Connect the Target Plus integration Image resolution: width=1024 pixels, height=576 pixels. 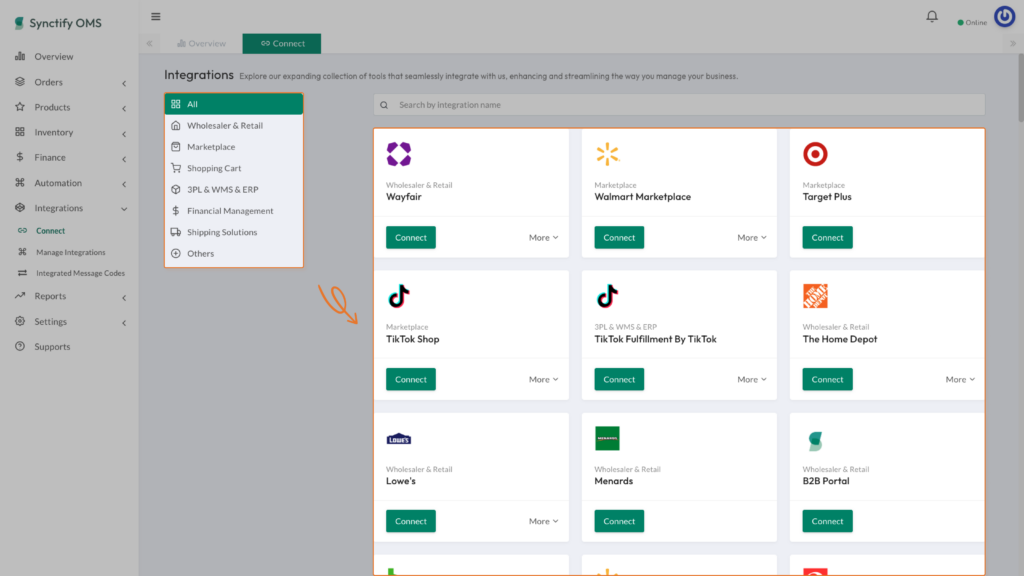[827, 238]
